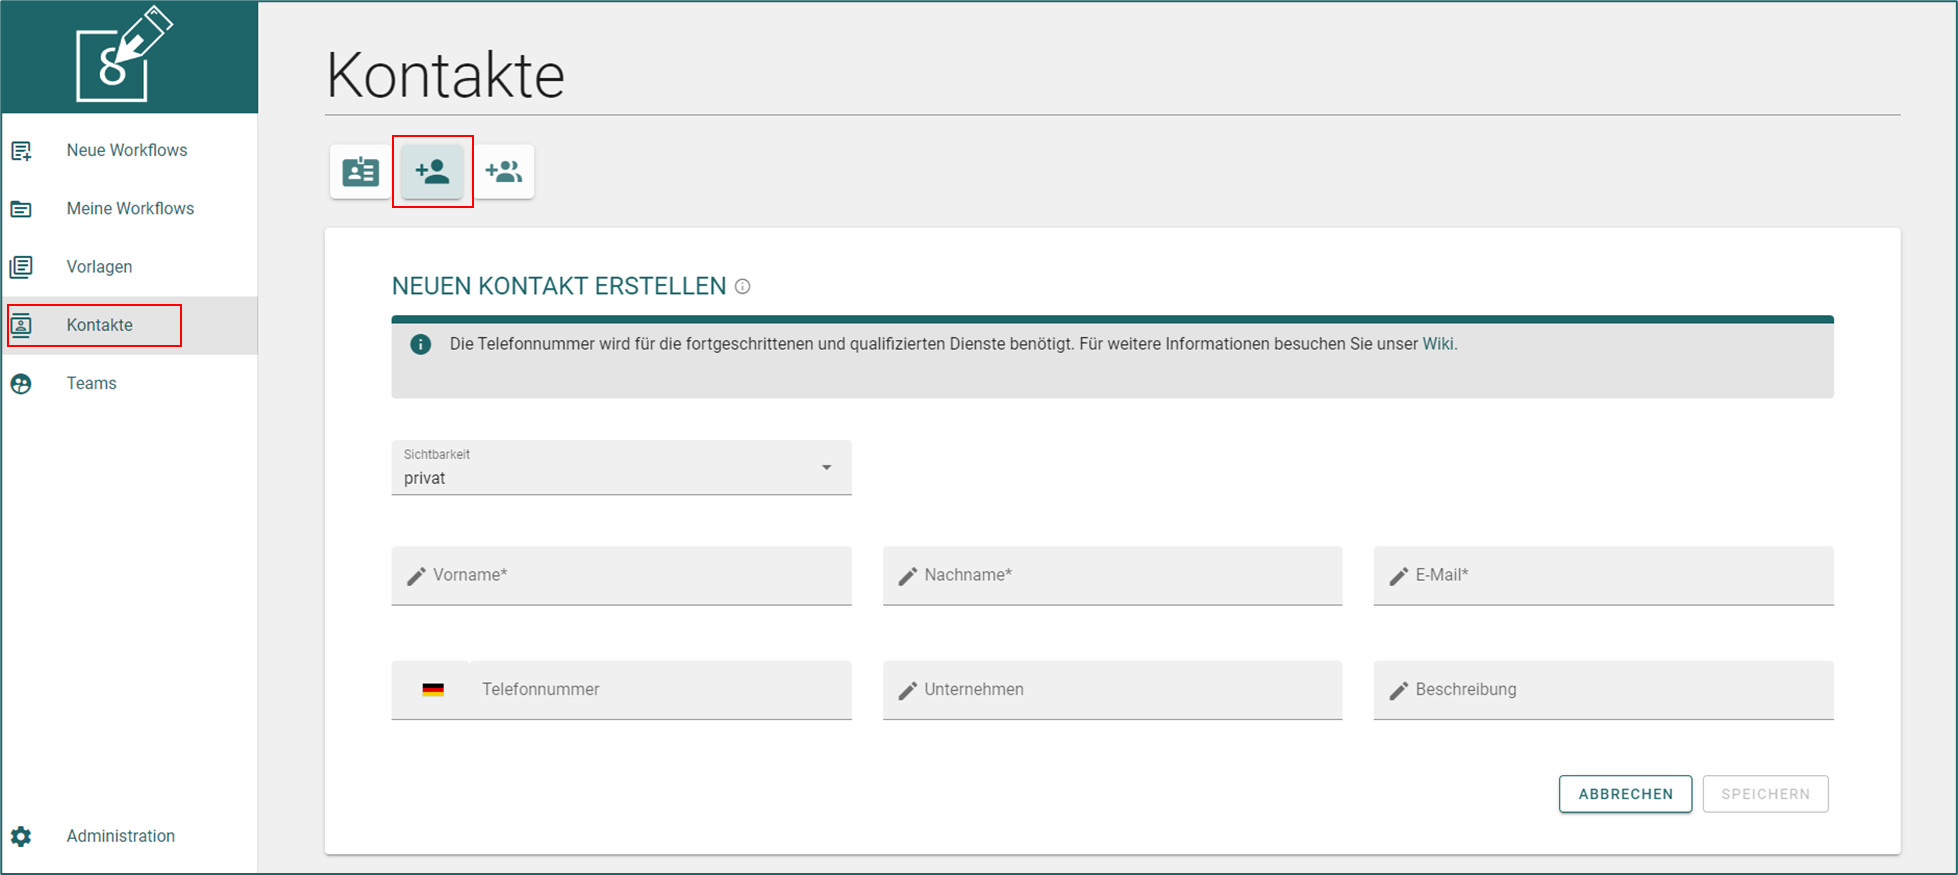Click the info icon beside Neuen Kontakt erstellen

click(x=743, y=286)
